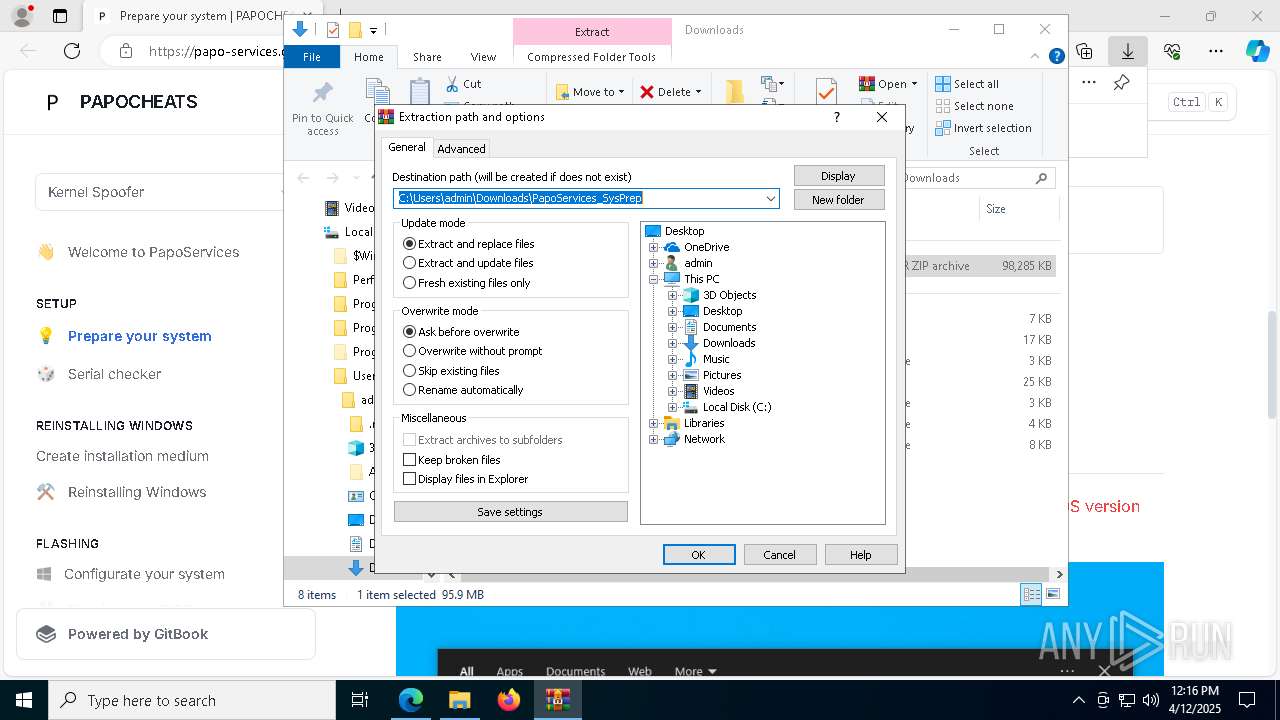Viewport: 1280px width, 720px height.
Task: Open Prepare your system page link
Action: [x=140, y=336]
